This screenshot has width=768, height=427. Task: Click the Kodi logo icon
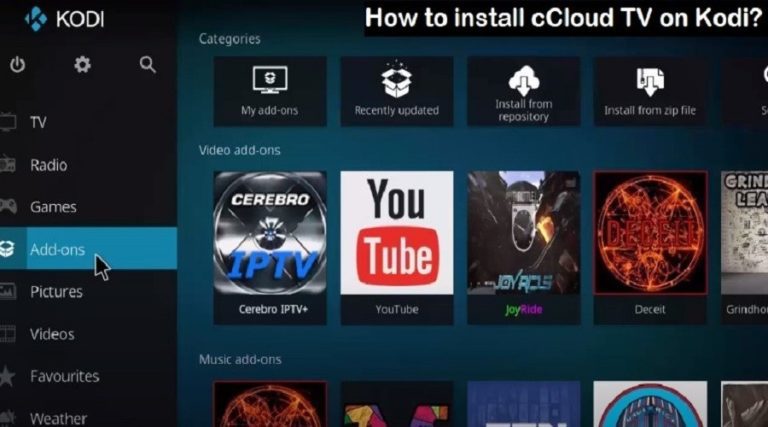[36, 19]
